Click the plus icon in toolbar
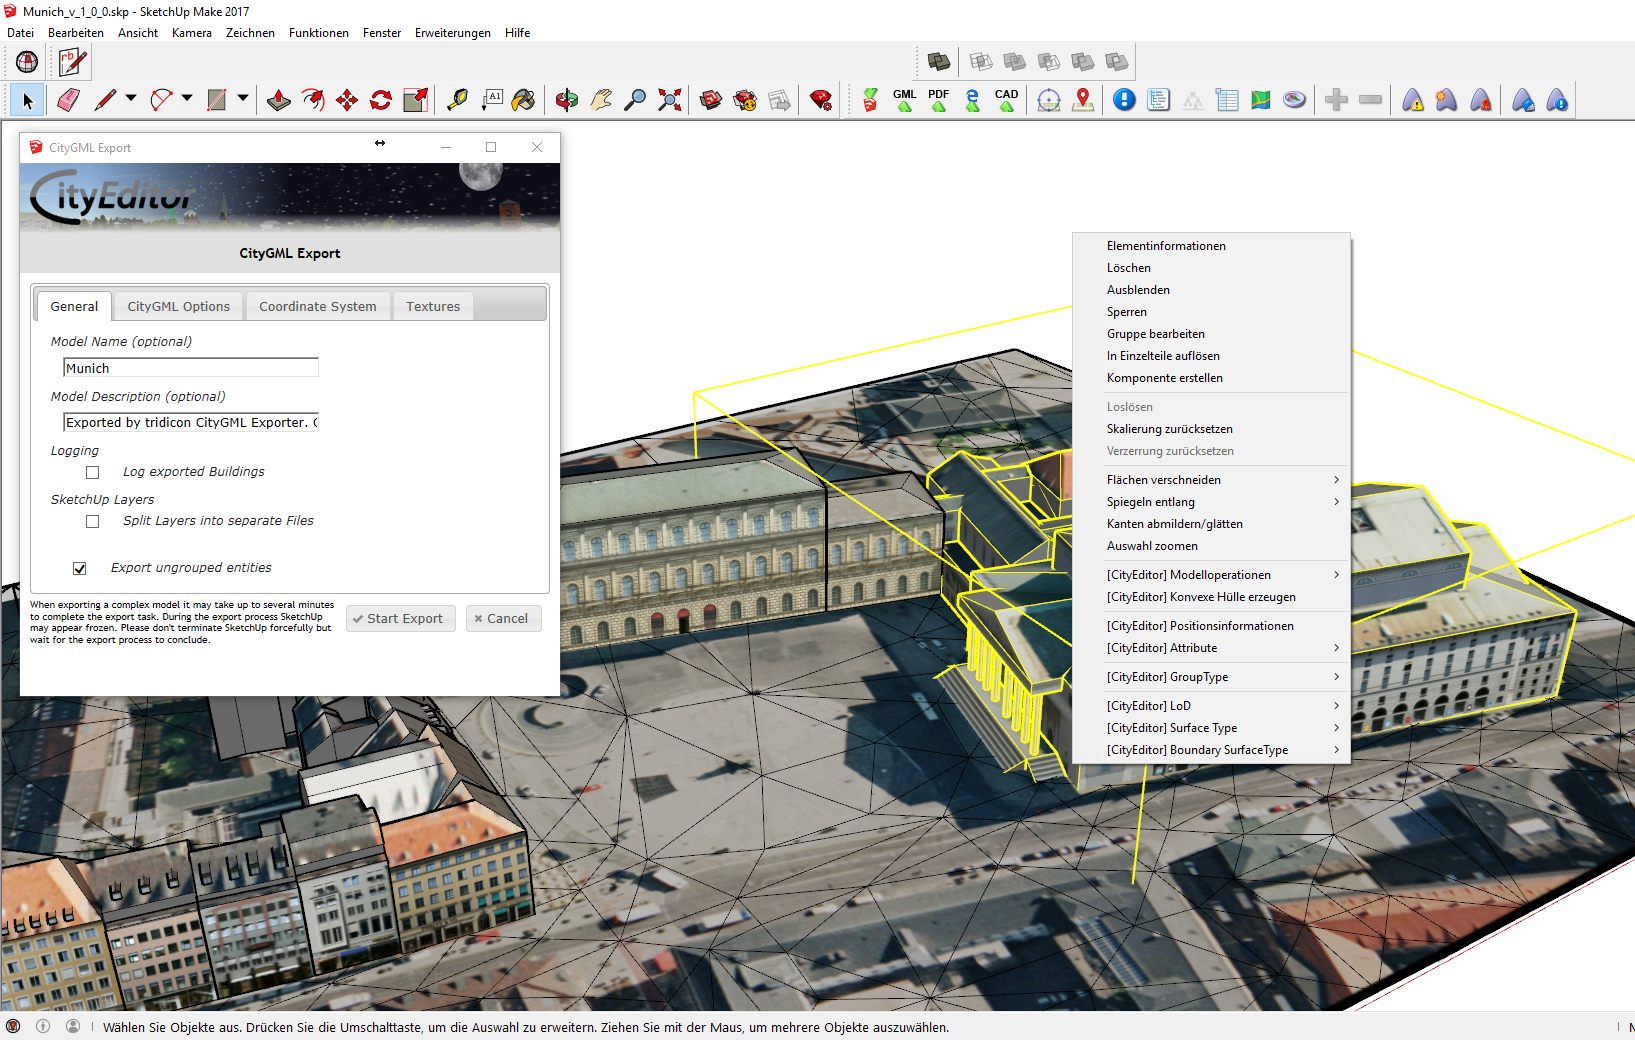This screenshot has width=1635, height=1040. (1337, 100)
